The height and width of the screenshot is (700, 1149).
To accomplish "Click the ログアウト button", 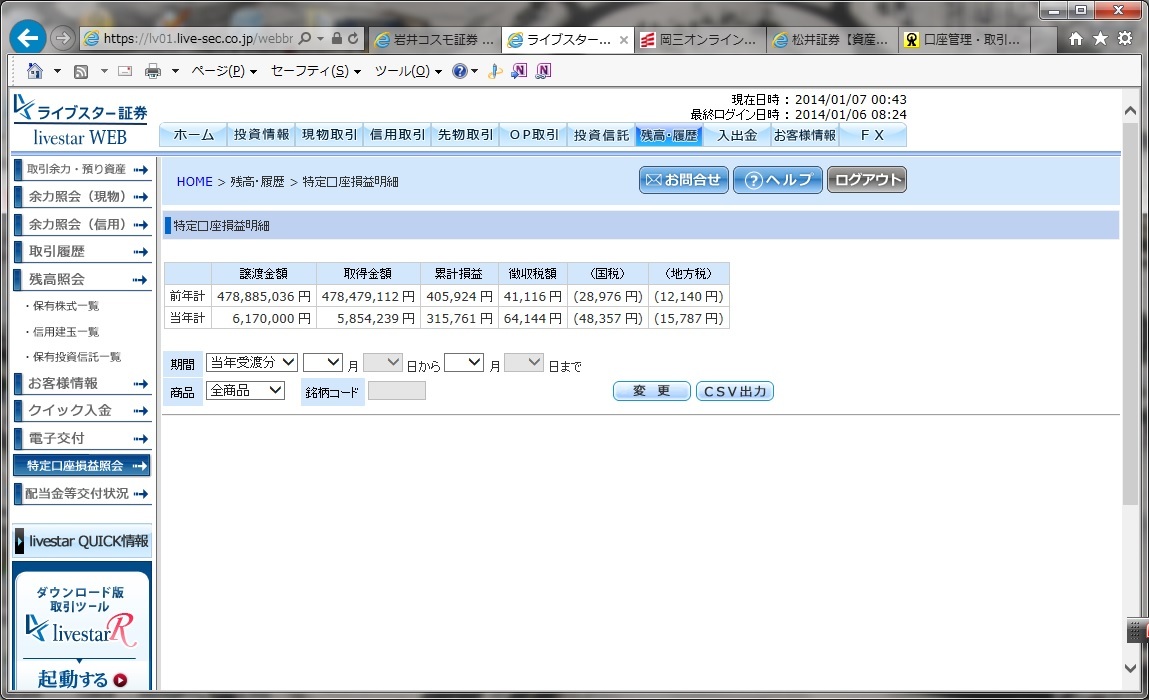I will [867, 180].
